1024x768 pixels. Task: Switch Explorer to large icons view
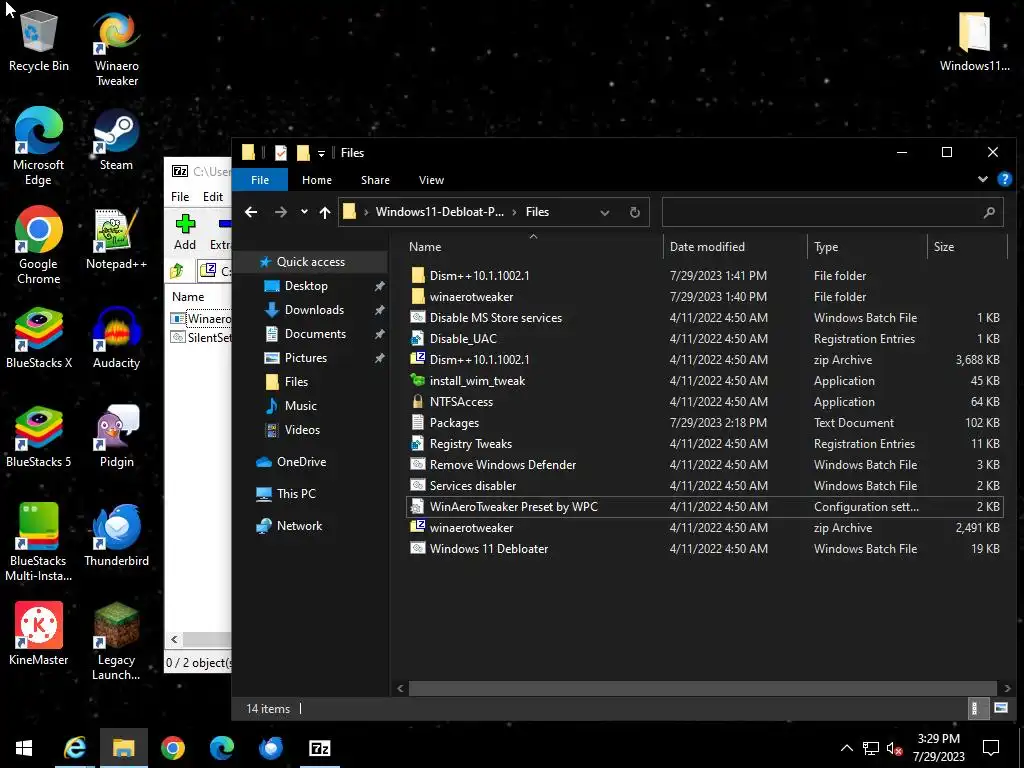1000,708
